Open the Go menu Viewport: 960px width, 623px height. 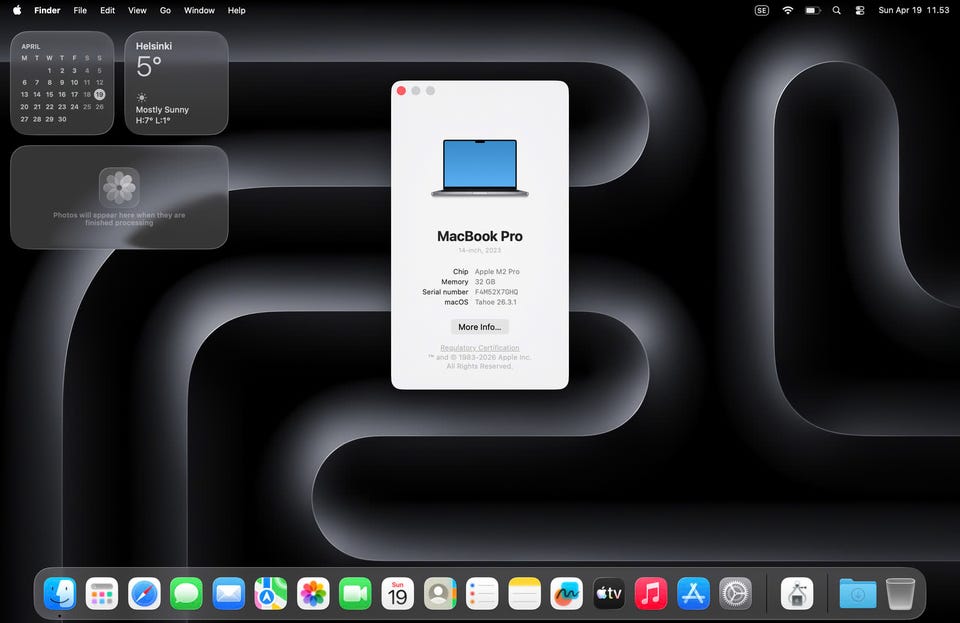tap(165, 10)
